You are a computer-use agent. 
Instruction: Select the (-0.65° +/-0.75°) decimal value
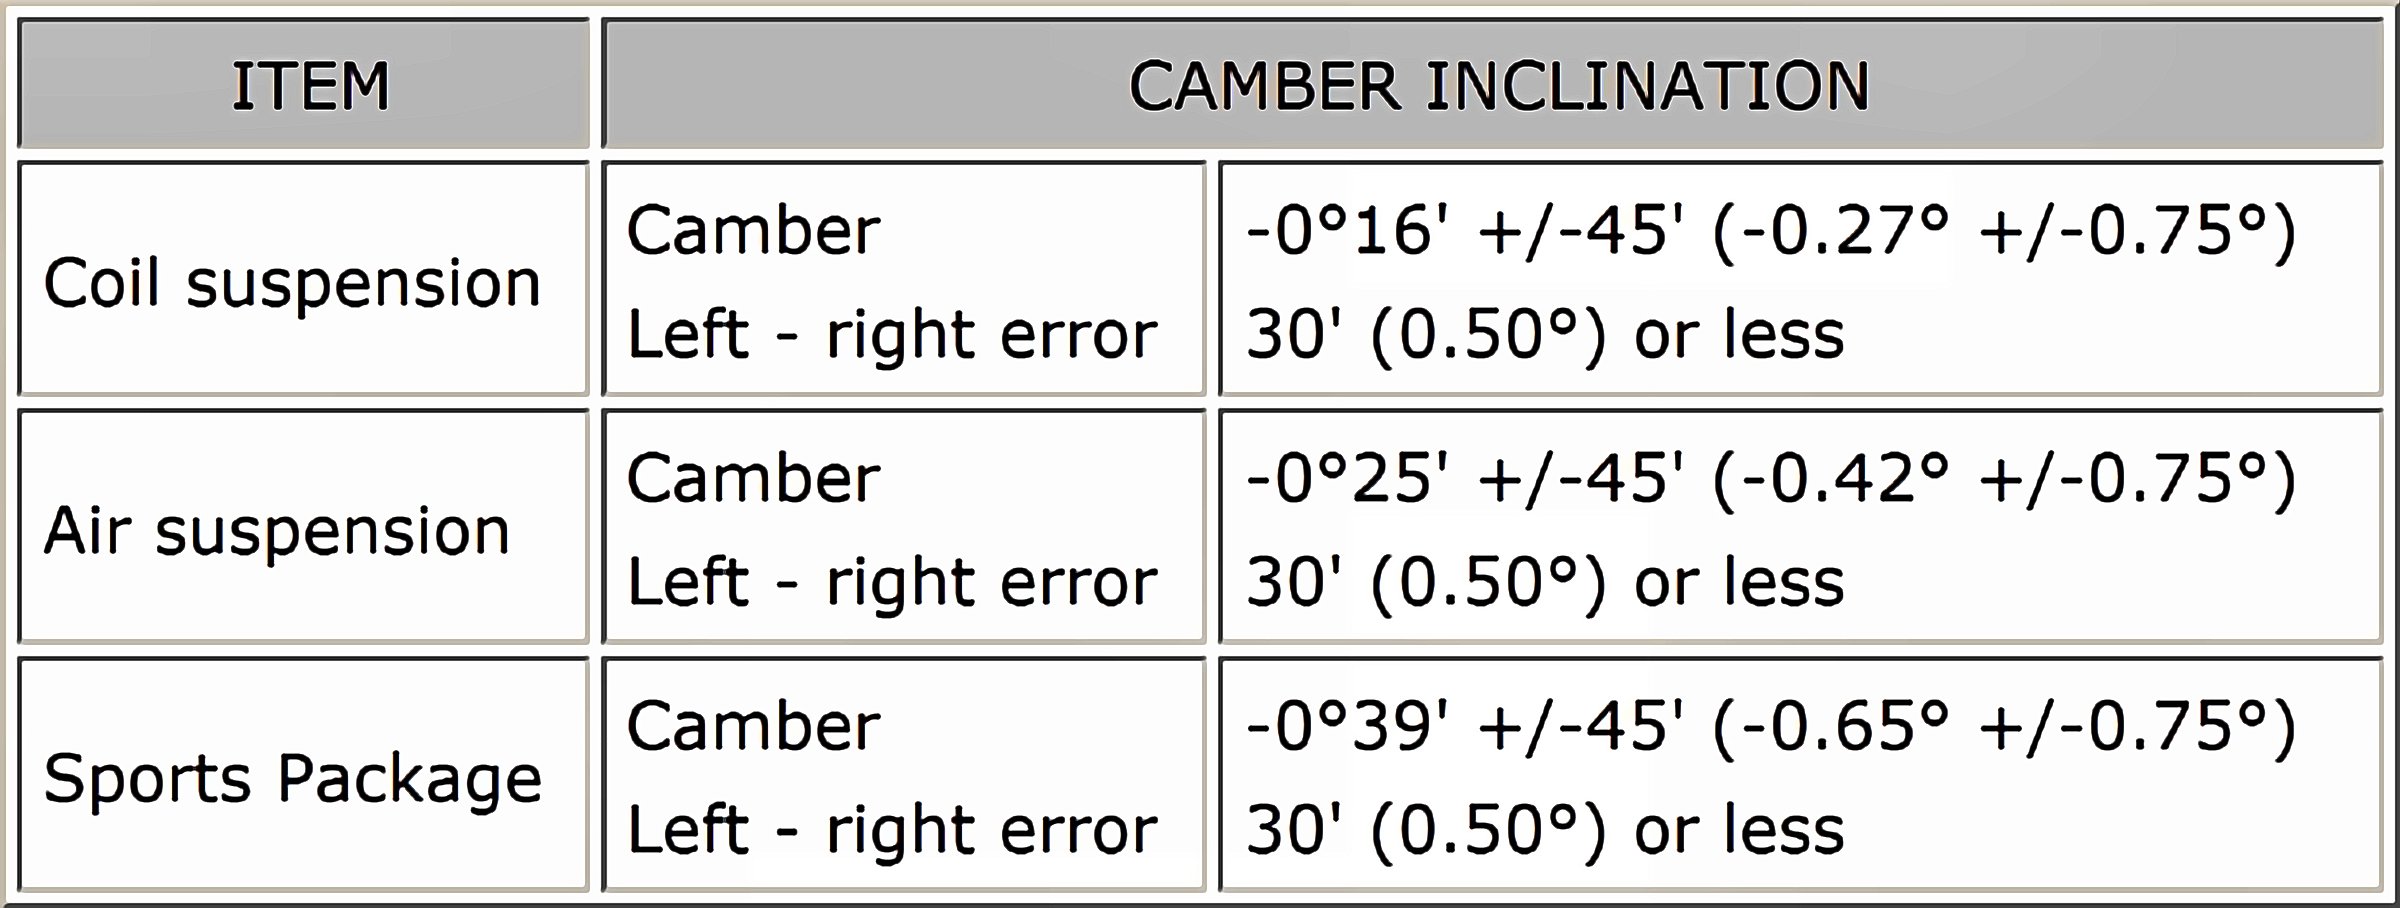[x=2003, y=726]
